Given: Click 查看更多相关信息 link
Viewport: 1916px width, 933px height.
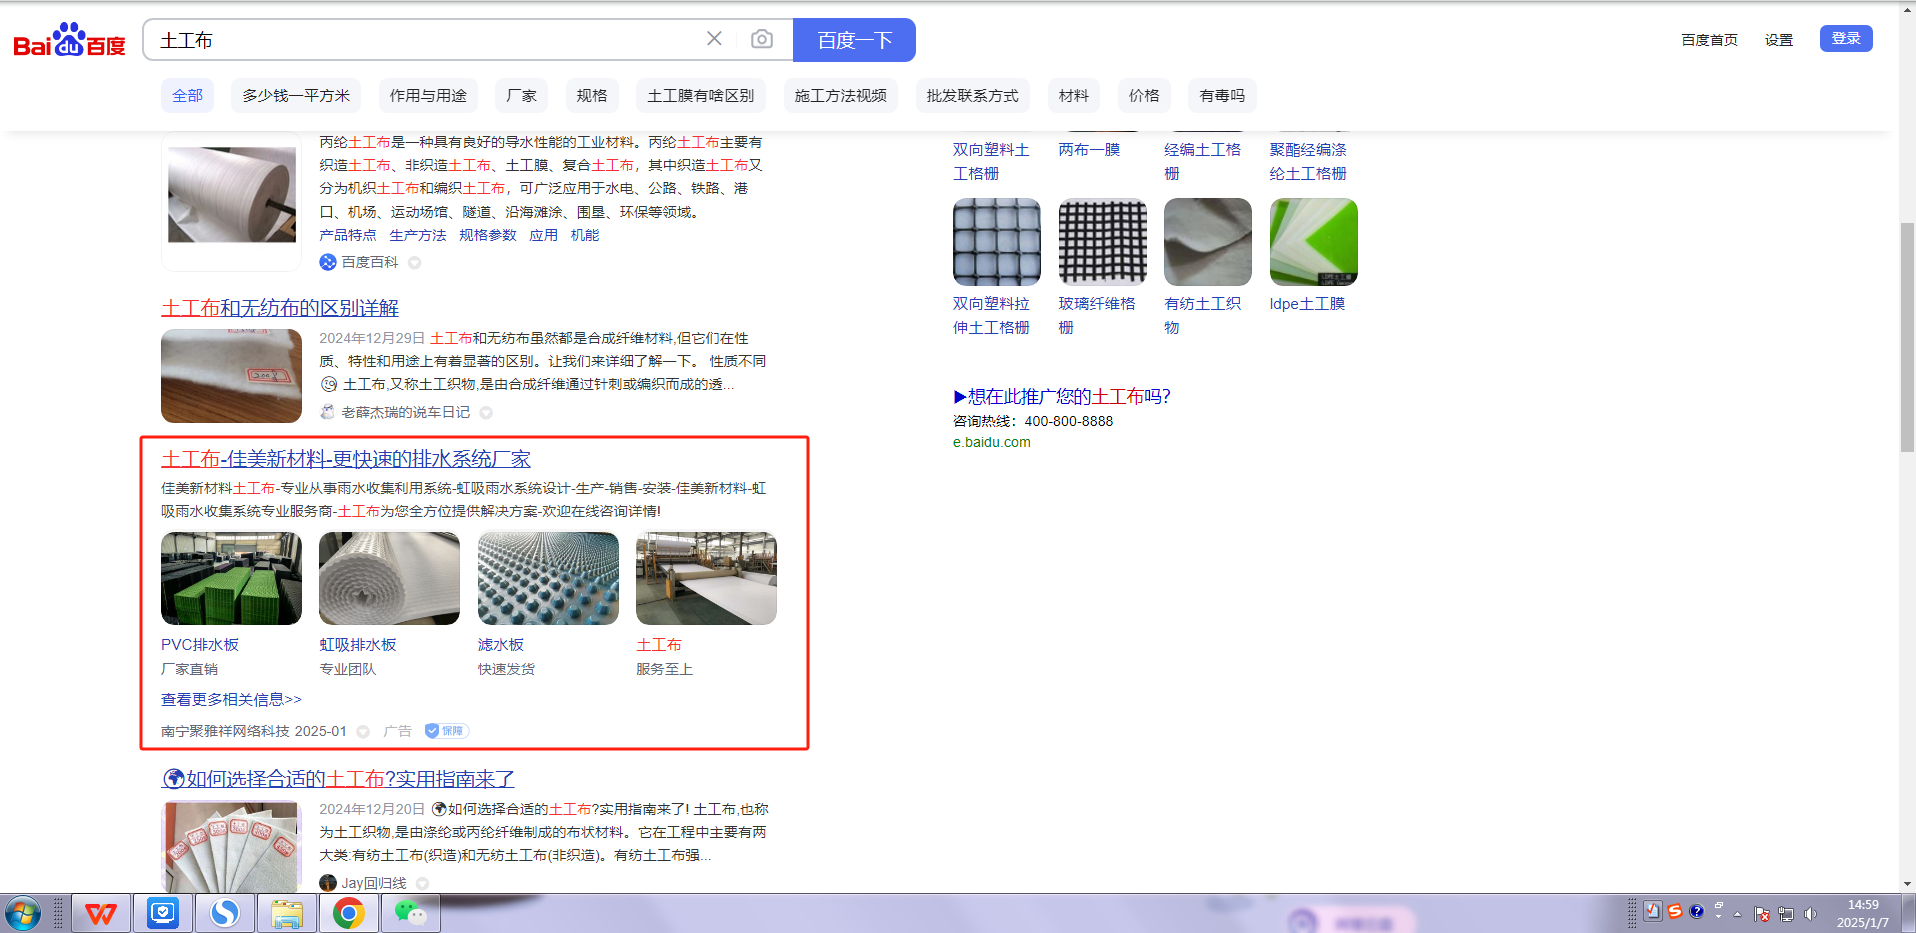Looking at the screenshot, I should point(231,700).
